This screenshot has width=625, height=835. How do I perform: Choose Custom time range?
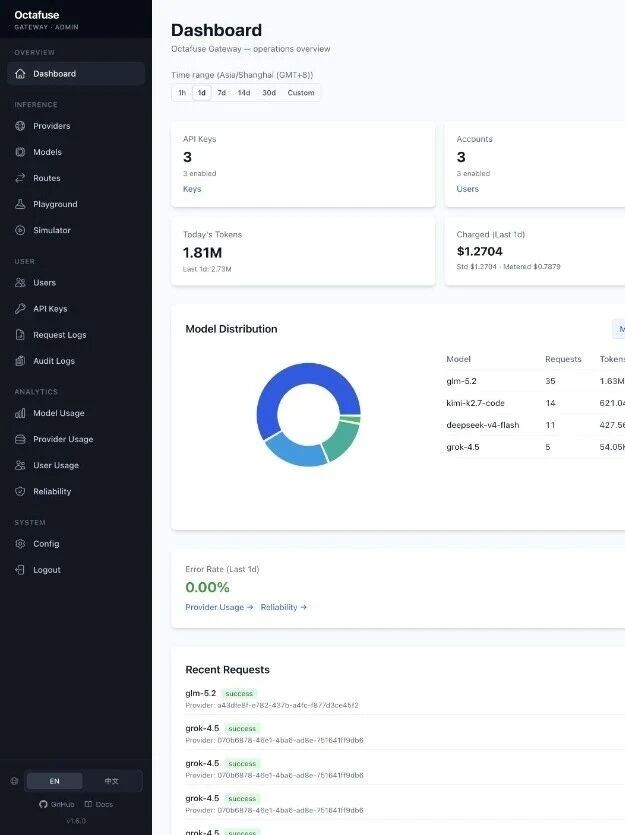tap(301, 93)
